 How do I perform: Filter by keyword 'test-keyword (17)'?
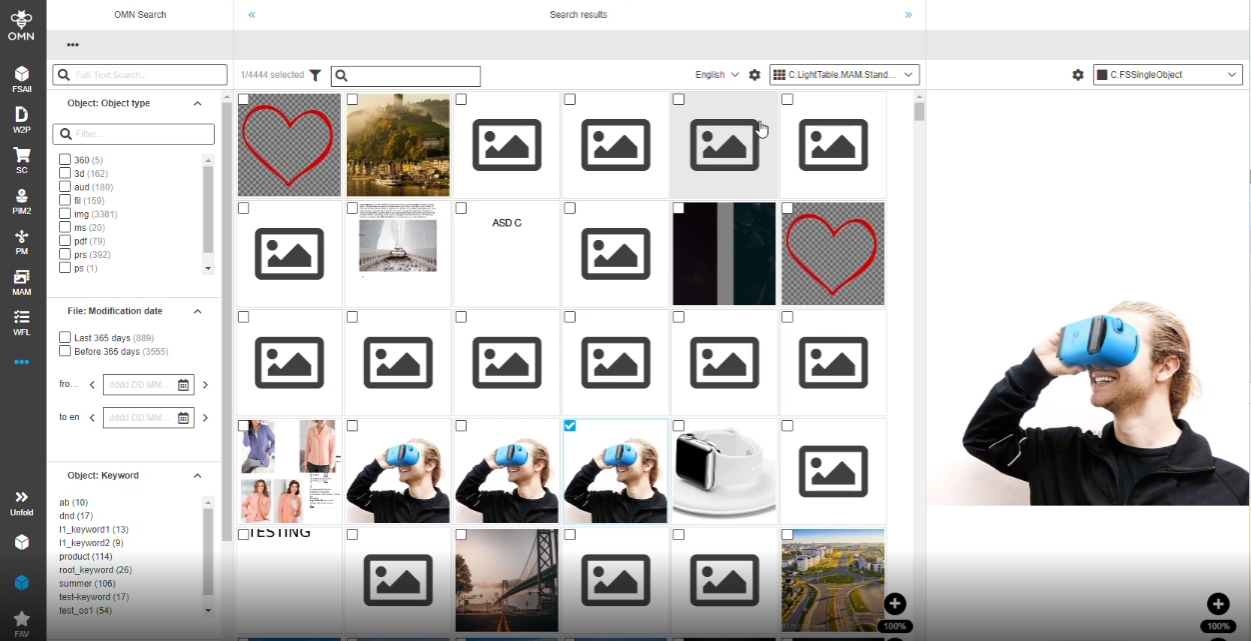tap(94, 597)
